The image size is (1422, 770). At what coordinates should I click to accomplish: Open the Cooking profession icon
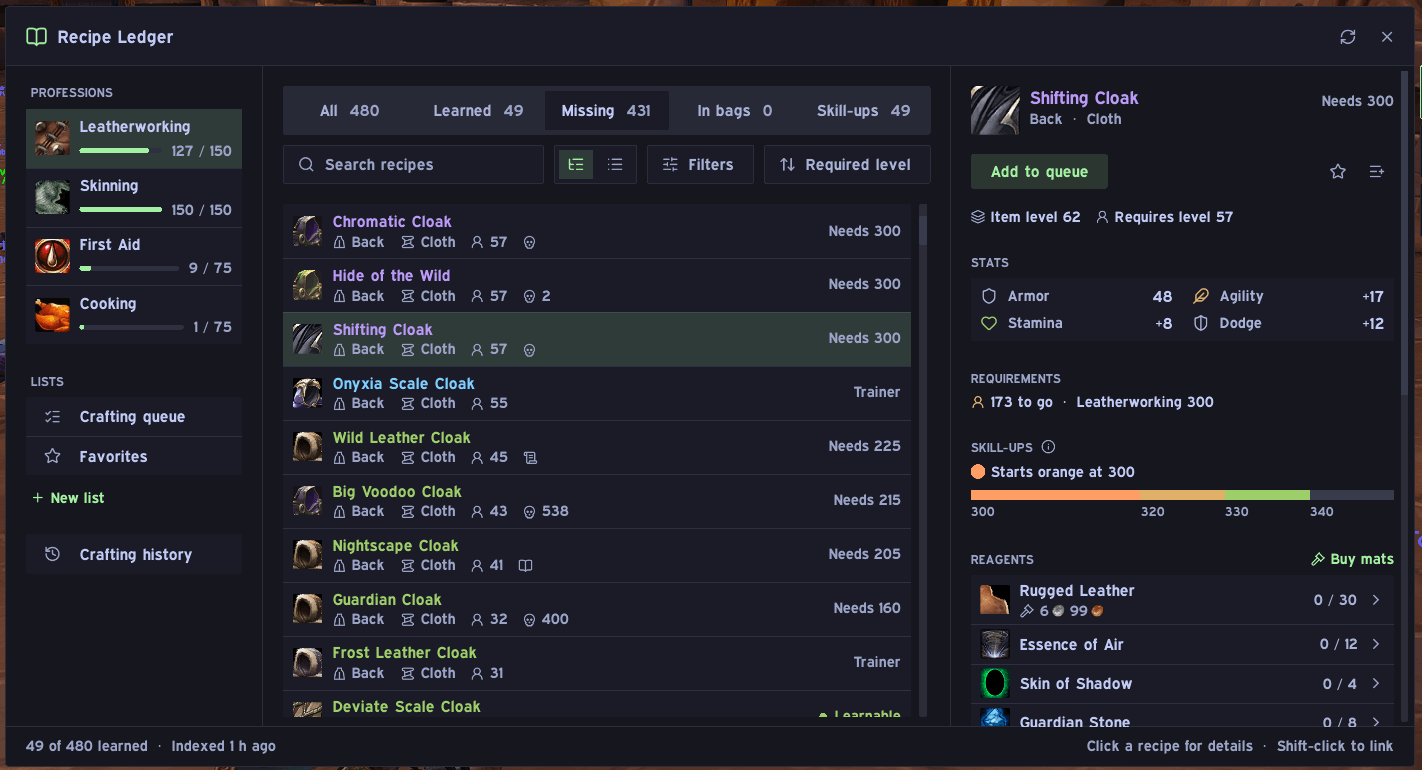(52, 315)
